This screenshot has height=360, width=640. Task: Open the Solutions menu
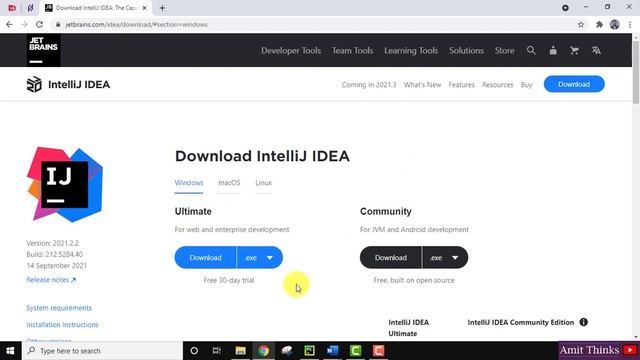pyautogui.click(x=466, y=51)
